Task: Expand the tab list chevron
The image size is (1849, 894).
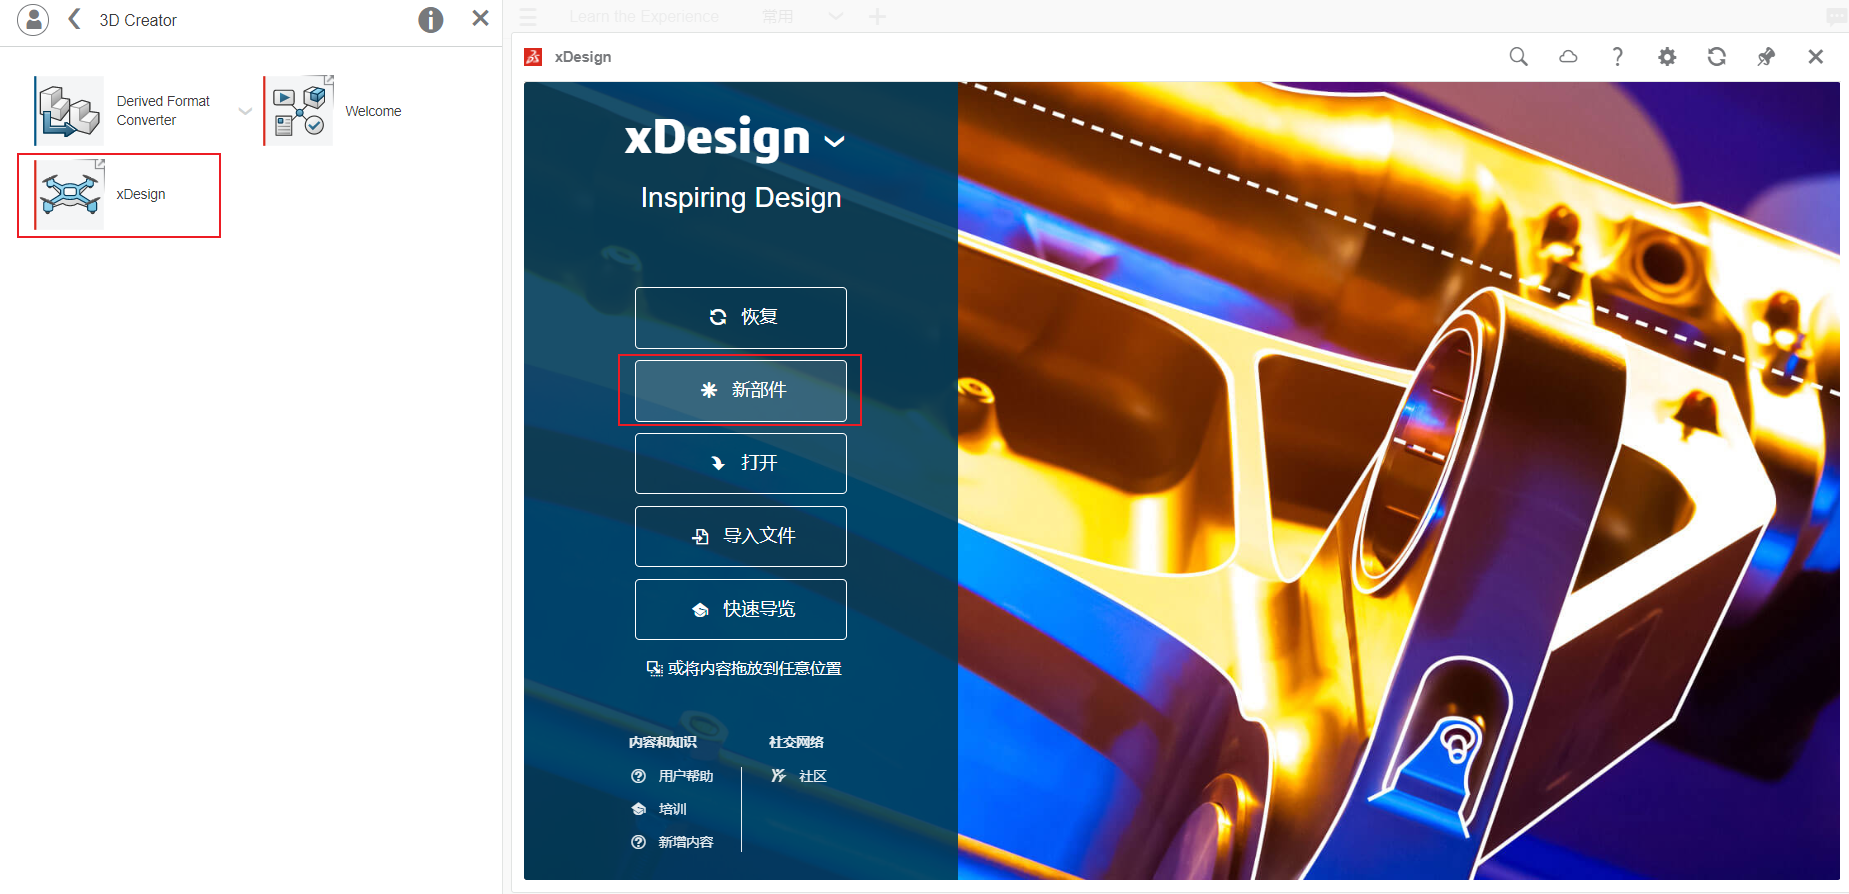Action: (836, 17)
